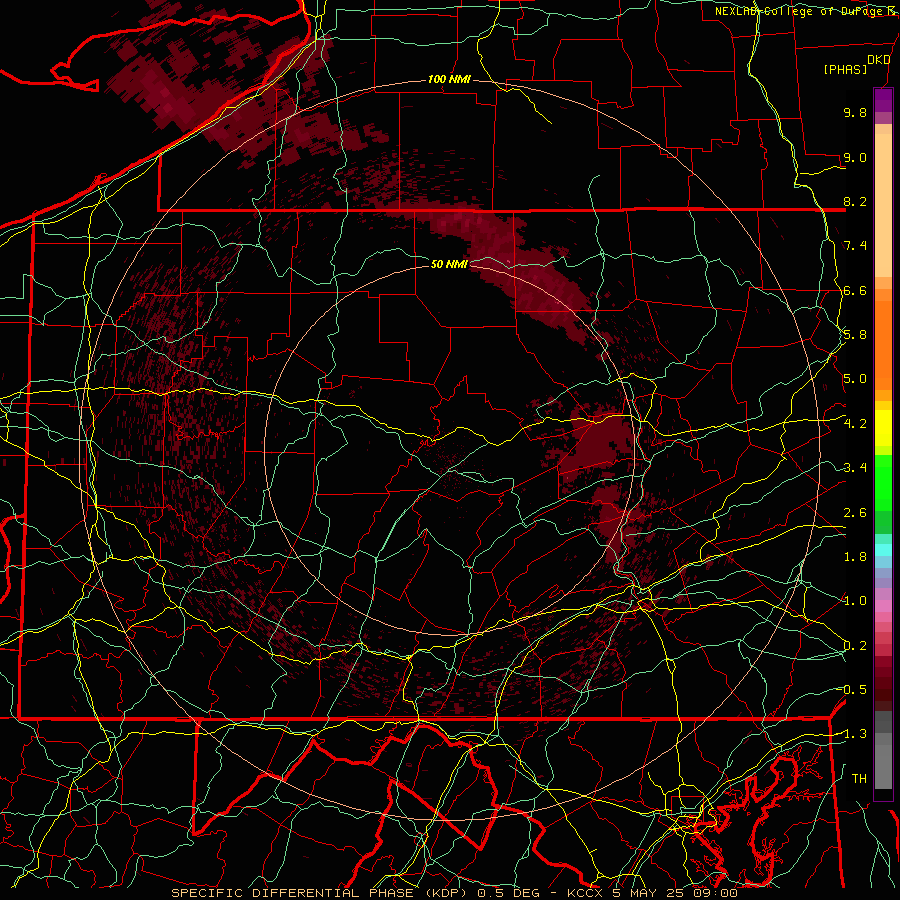
Task: Click the "50 NMI" range ring label
Action: (x=449, y=264)
